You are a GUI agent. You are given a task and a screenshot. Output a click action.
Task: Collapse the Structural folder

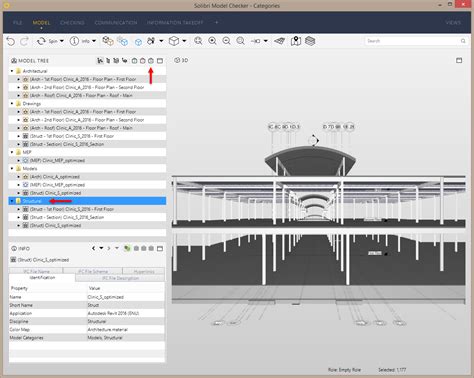coord(12,201)
